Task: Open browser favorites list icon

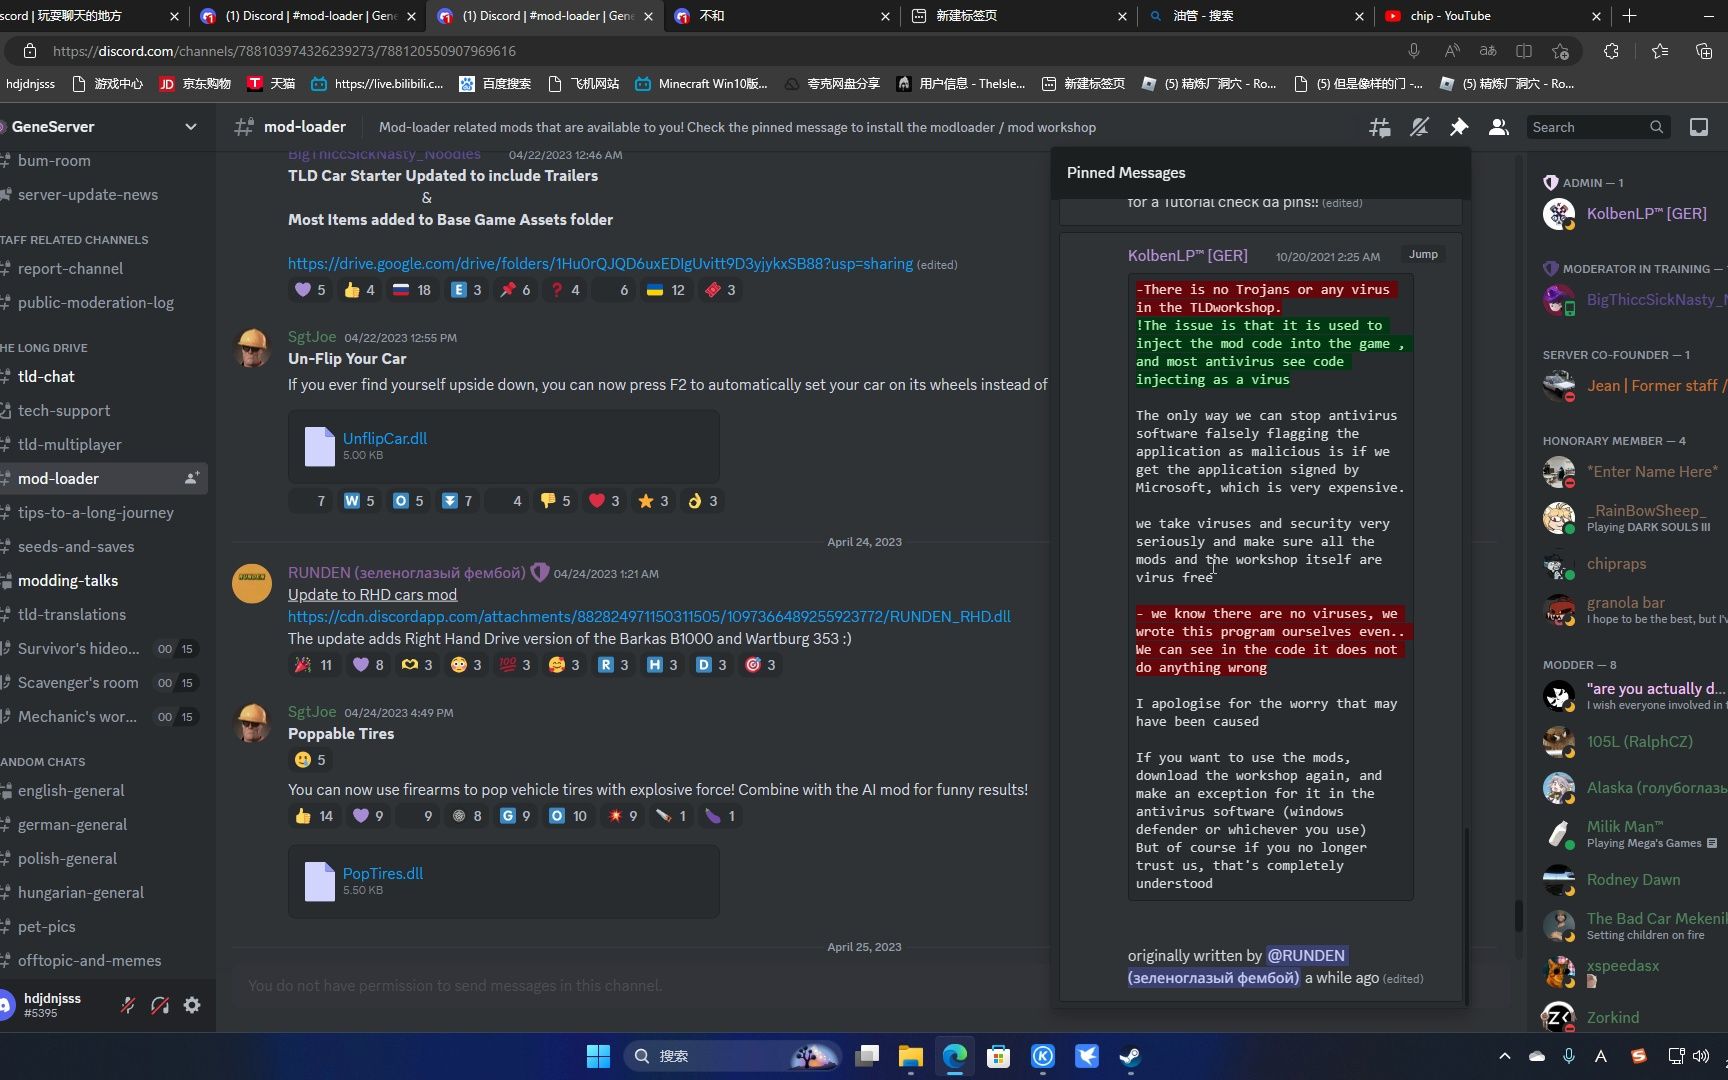Action: (1660, 51)
